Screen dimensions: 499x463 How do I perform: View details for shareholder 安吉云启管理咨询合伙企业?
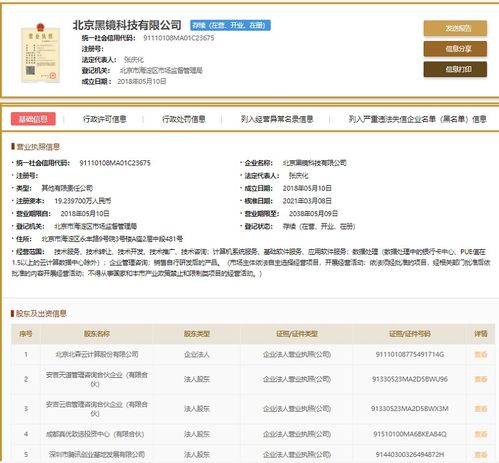pyautogui.click(x=480, y=409)
